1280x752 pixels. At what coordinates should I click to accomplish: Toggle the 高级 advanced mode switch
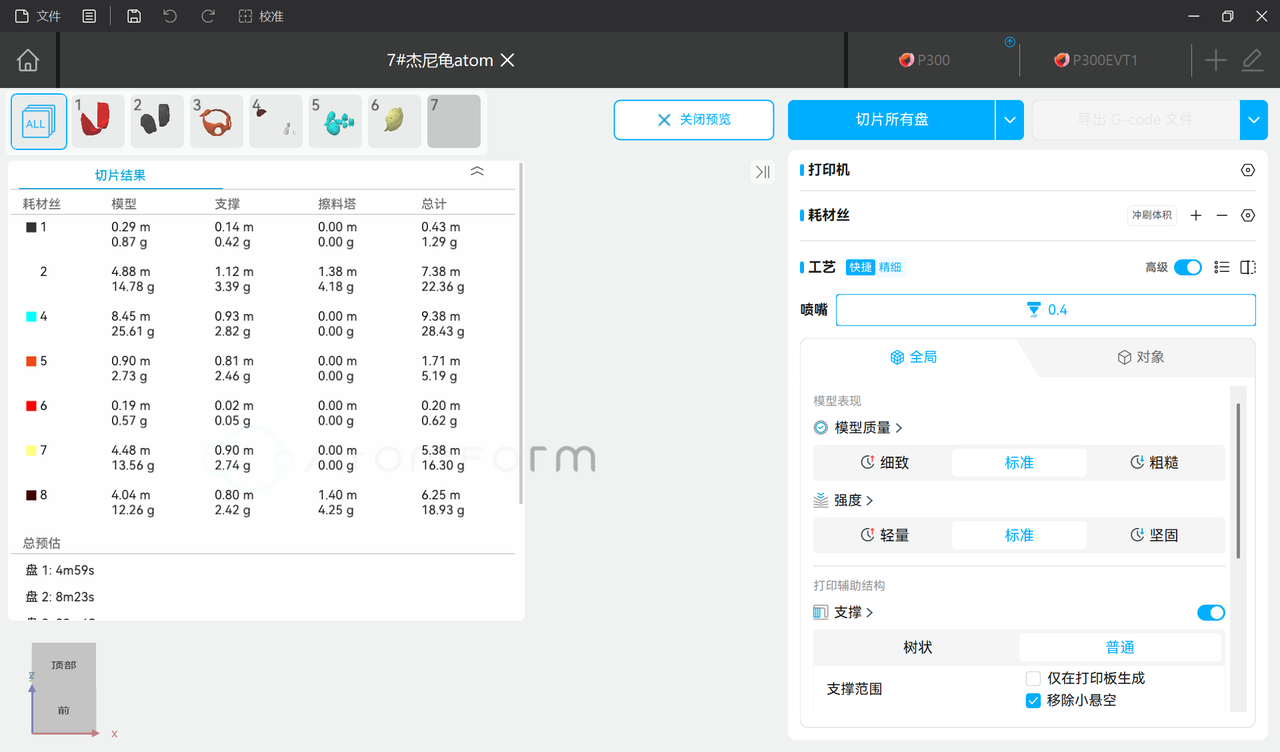point(1188,267)
